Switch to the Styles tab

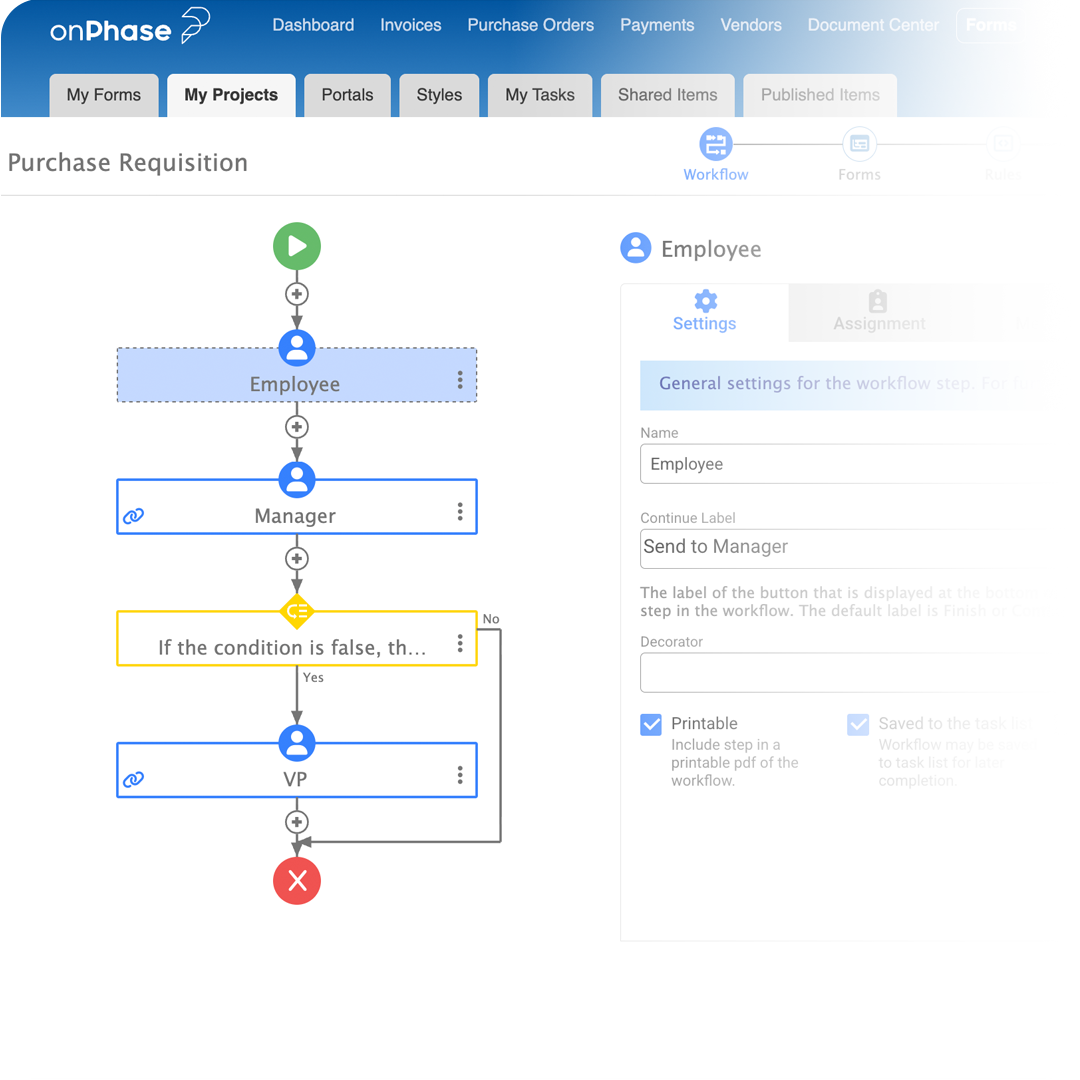(439, 95)
